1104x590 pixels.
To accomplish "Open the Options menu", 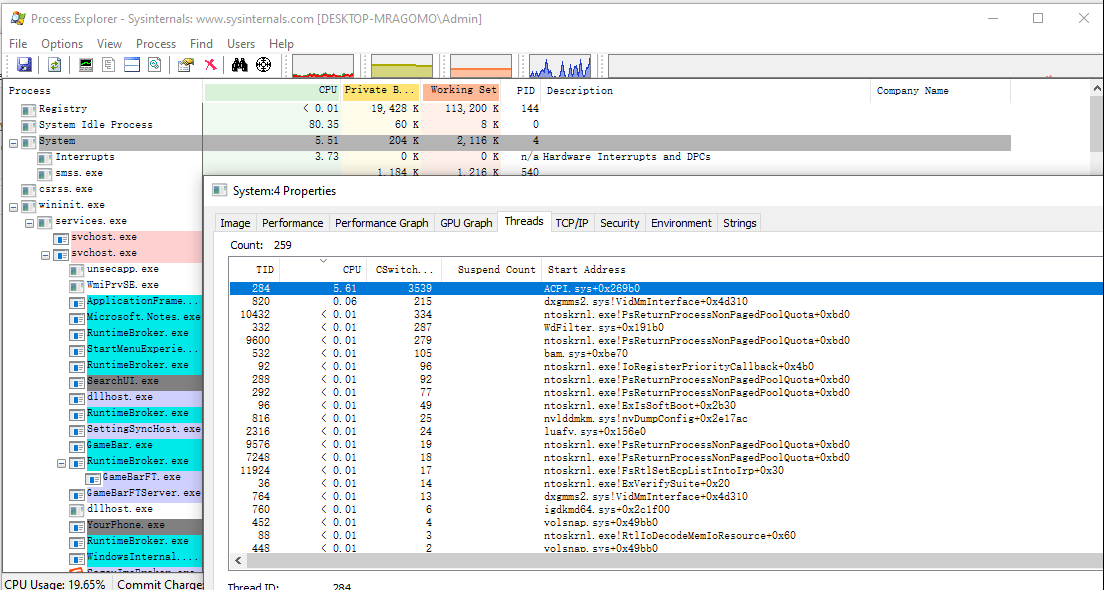I will click(x=62, y=44).
